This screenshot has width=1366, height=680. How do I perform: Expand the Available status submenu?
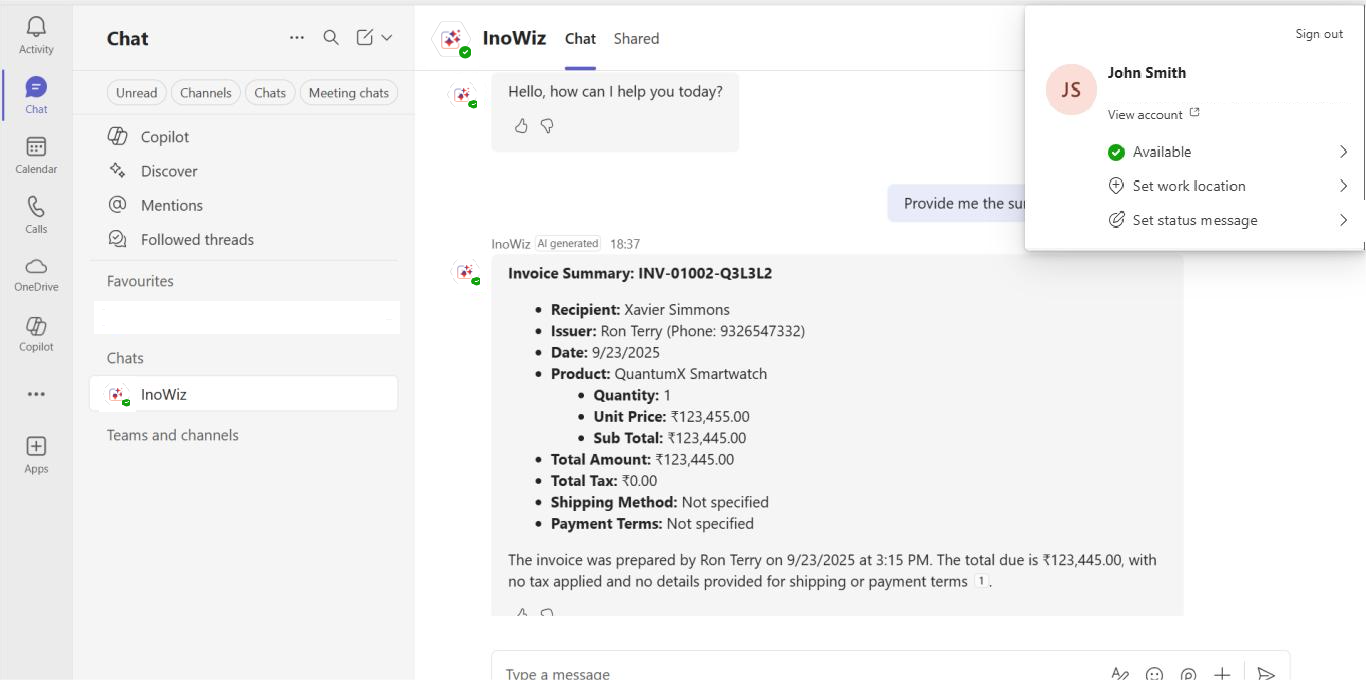click(1228, 152)
